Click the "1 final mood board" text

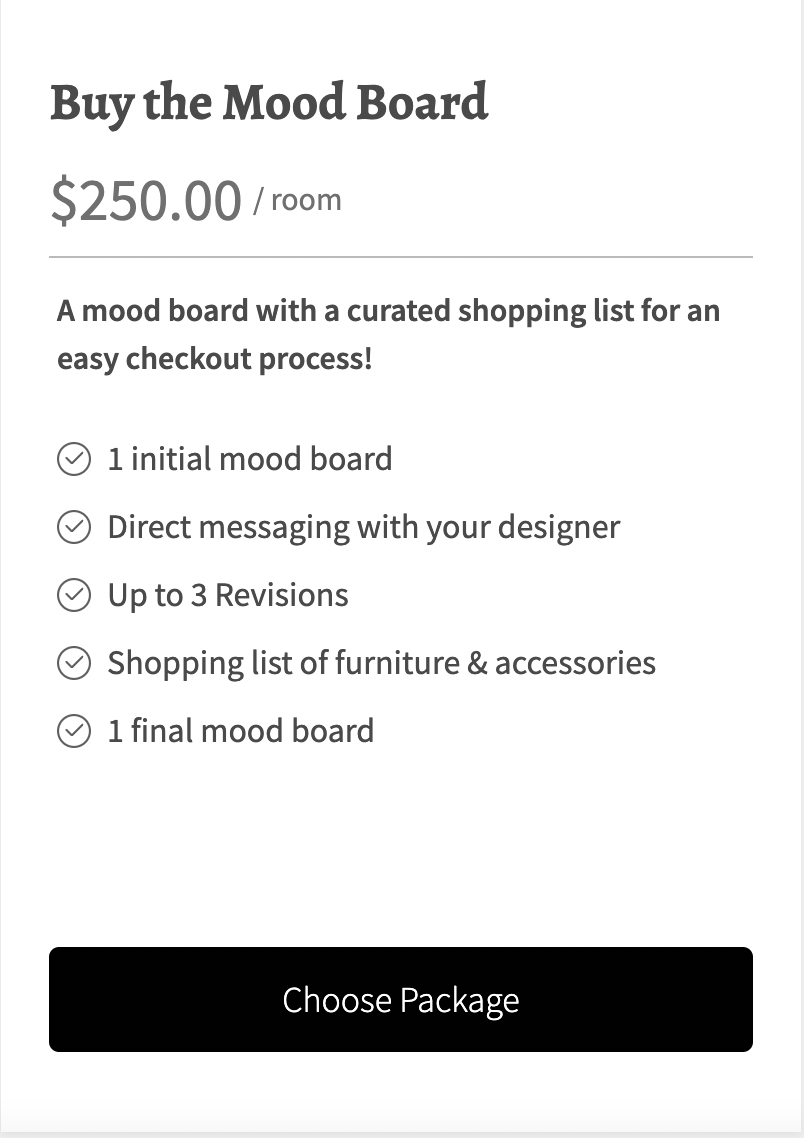click(241, 731)
